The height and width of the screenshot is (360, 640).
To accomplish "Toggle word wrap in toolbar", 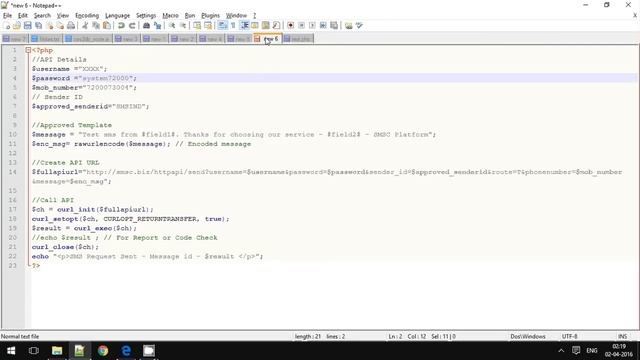I will (x=222, y=25).
